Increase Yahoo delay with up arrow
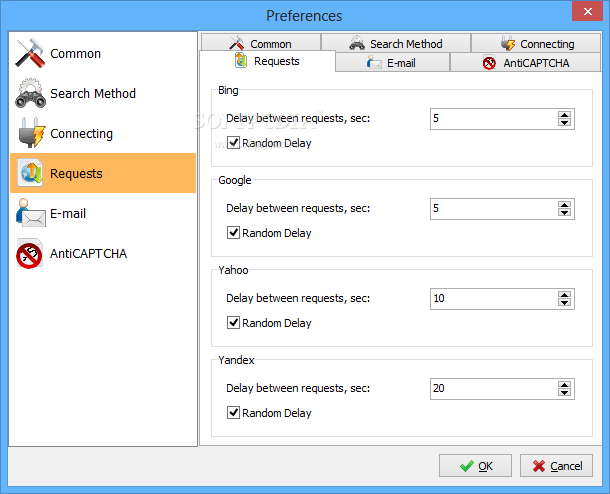The height and width of the screenshot is (494, 610). click(x=564, y=295)
